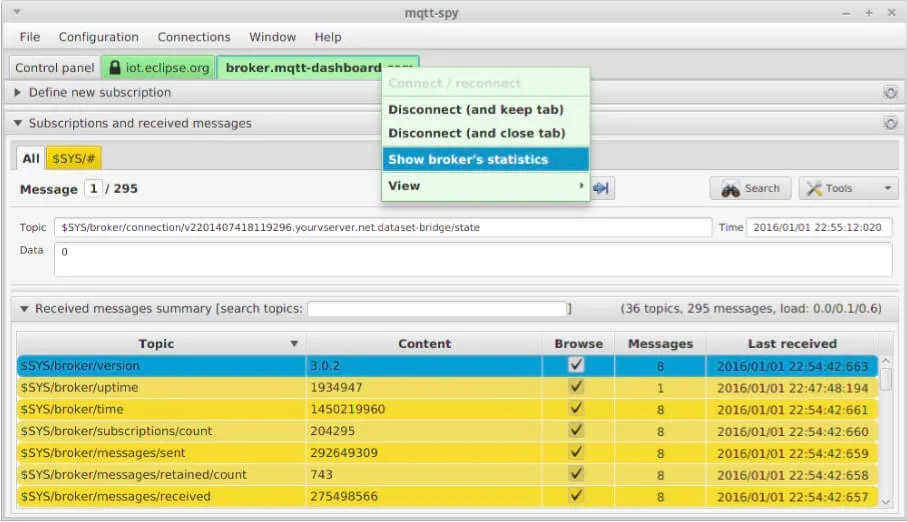Open the Window menu
Screen dimensions: 907x522
pos(272,37)
